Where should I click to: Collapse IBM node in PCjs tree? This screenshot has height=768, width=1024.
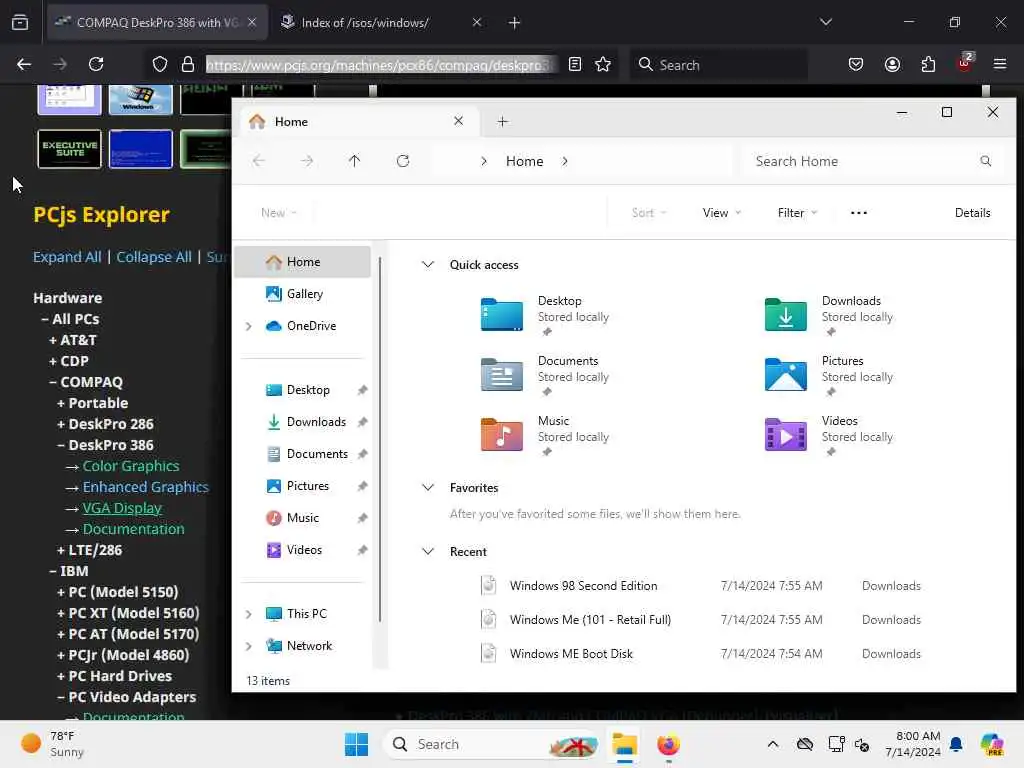[53, 571]
